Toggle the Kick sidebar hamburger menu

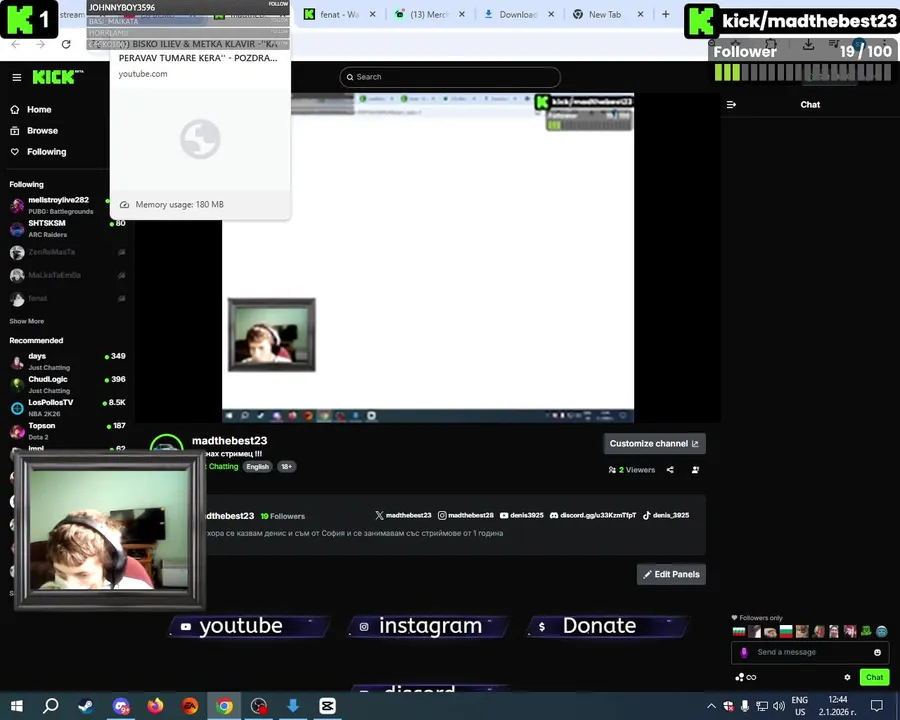click(x=17, y=77)
